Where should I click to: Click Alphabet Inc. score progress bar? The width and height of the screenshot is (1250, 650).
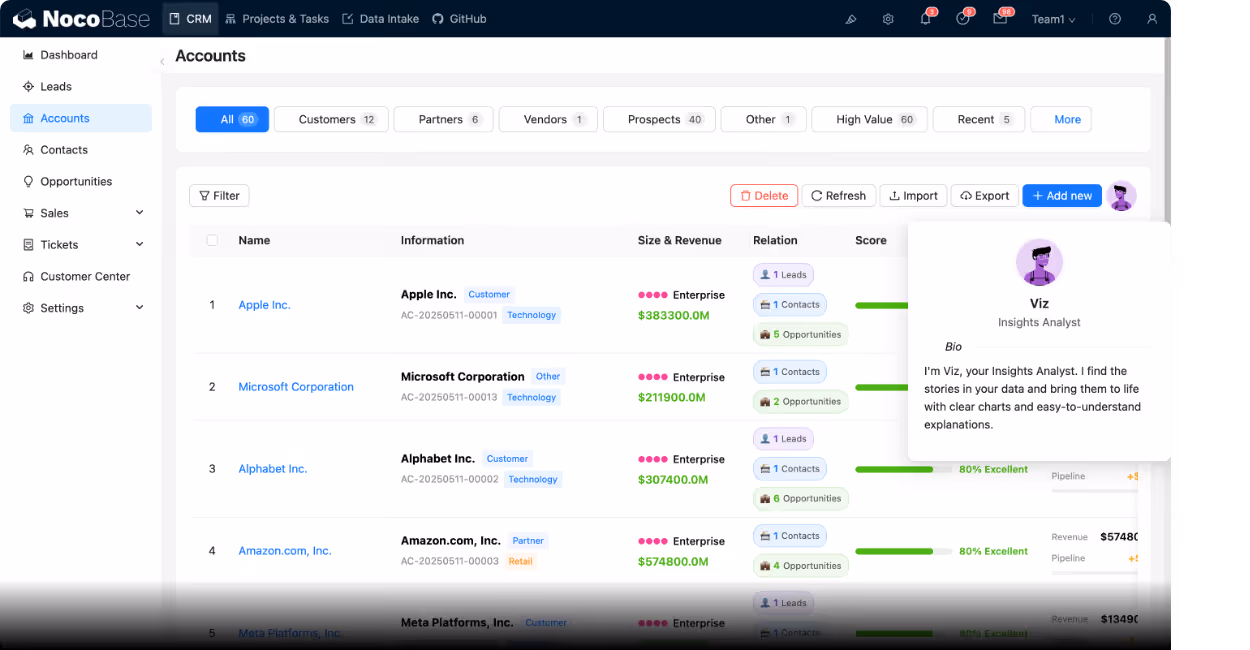(903, 469)
